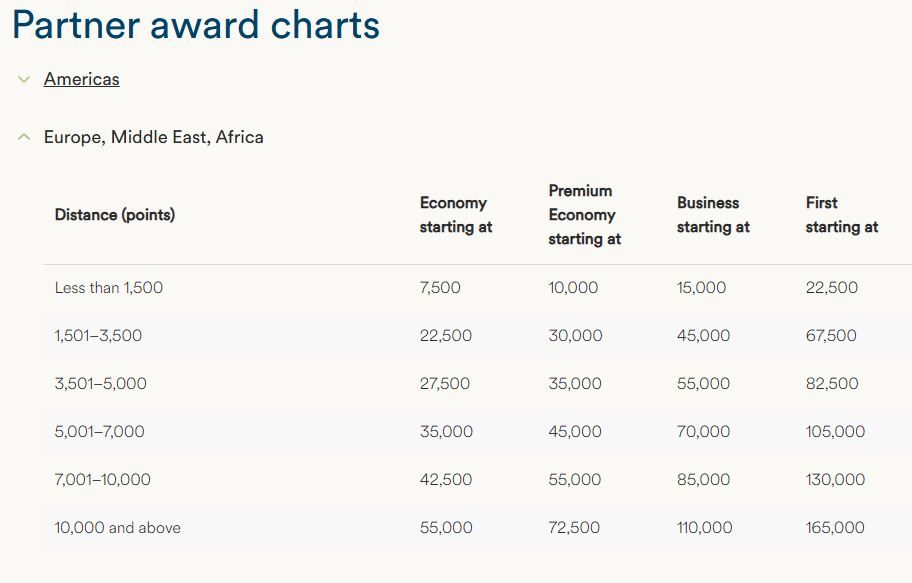Screen dimensions: 912x583
Task: Click the 10,000 and above row label
Action: tap(117, 528)
